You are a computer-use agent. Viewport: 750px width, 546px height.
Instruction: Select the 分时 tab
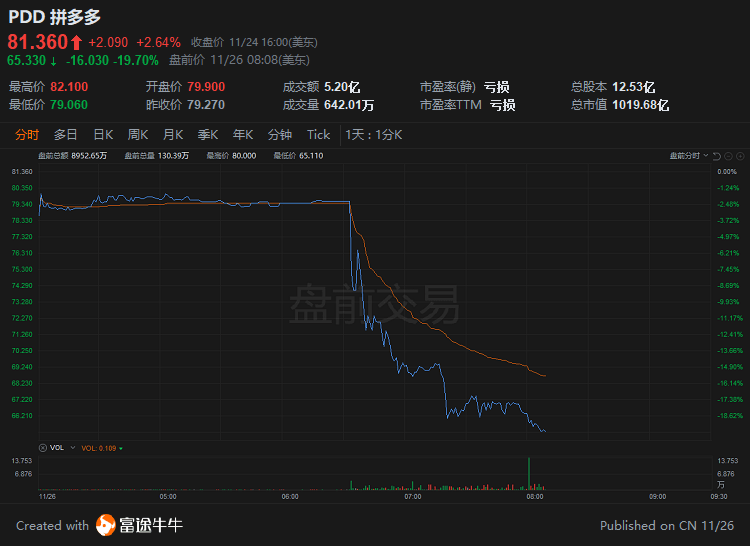[x=27, y=135]
